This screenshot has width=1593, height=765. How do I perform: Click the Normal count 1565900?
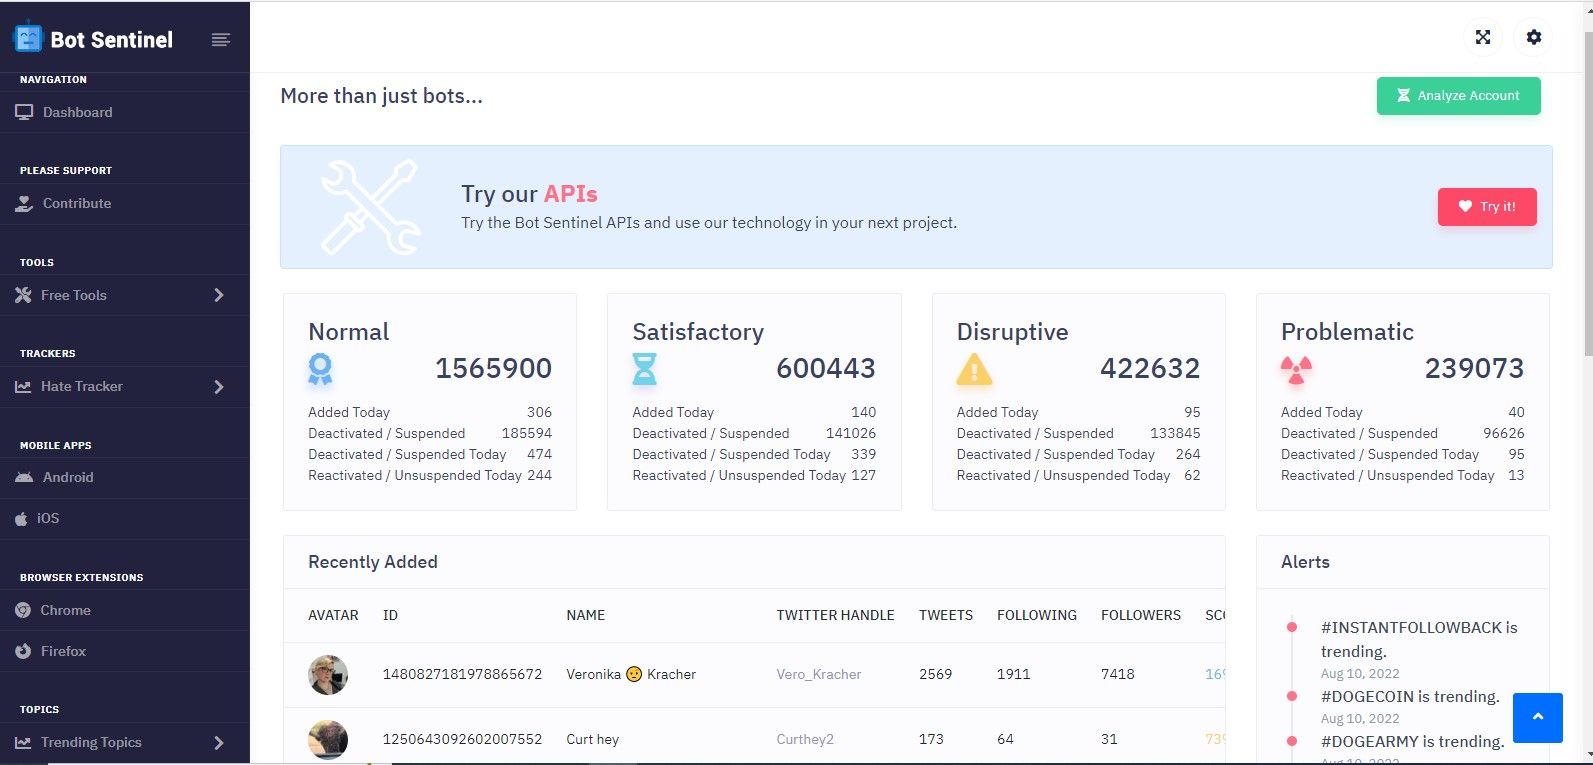493,368
